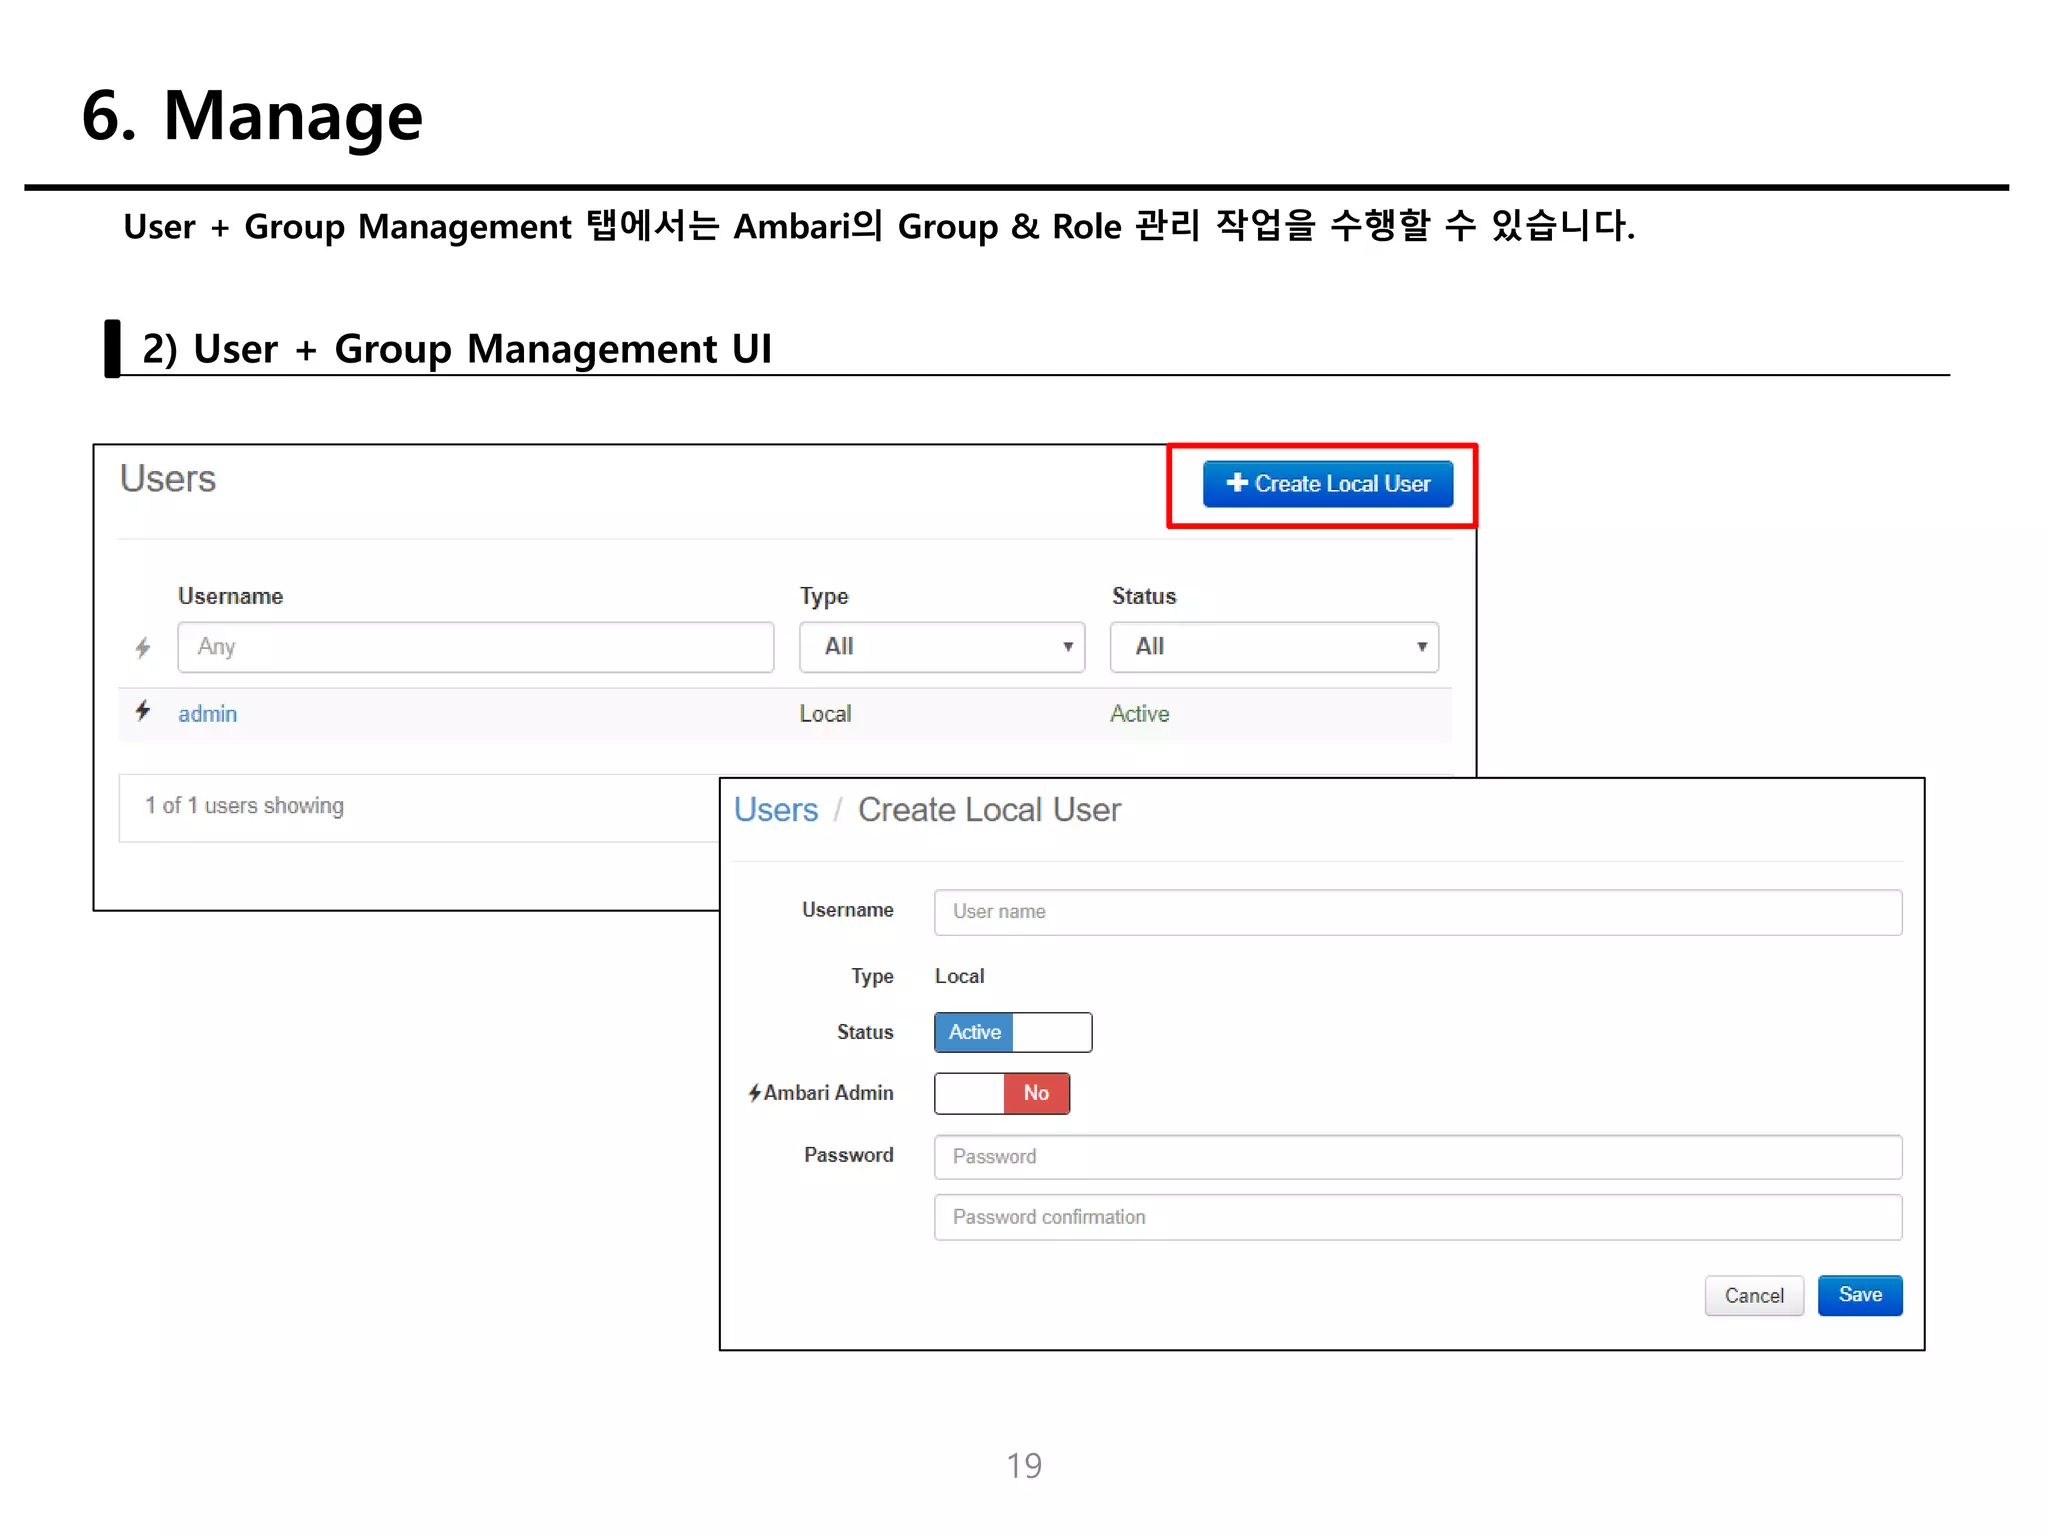Open the Status filter dropdown
Viewport: 2048px width, 1536px height.
coord(1274,647)
